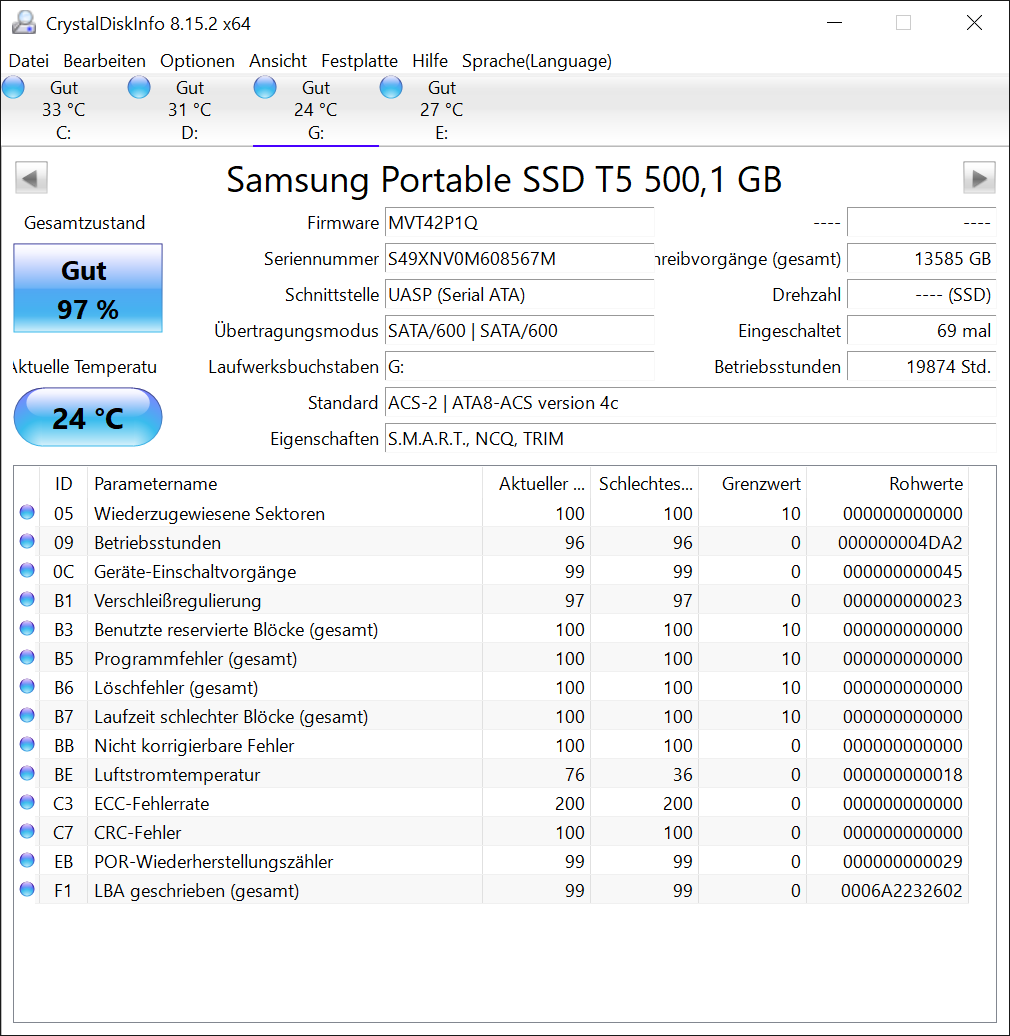The height and width of the screenshot is (1036, 1010).
Task: Click raw value 000000000045
Action: pos(902,572)
